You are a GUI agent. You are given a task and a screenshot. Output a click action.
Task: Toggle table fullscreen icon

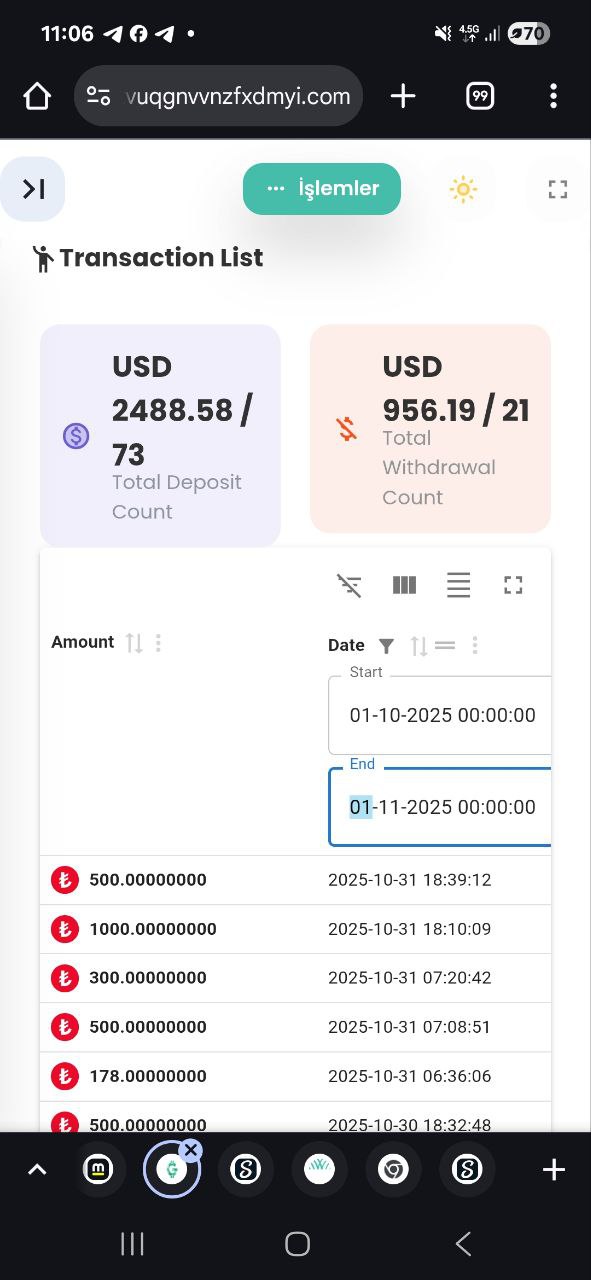click(513, 585)
